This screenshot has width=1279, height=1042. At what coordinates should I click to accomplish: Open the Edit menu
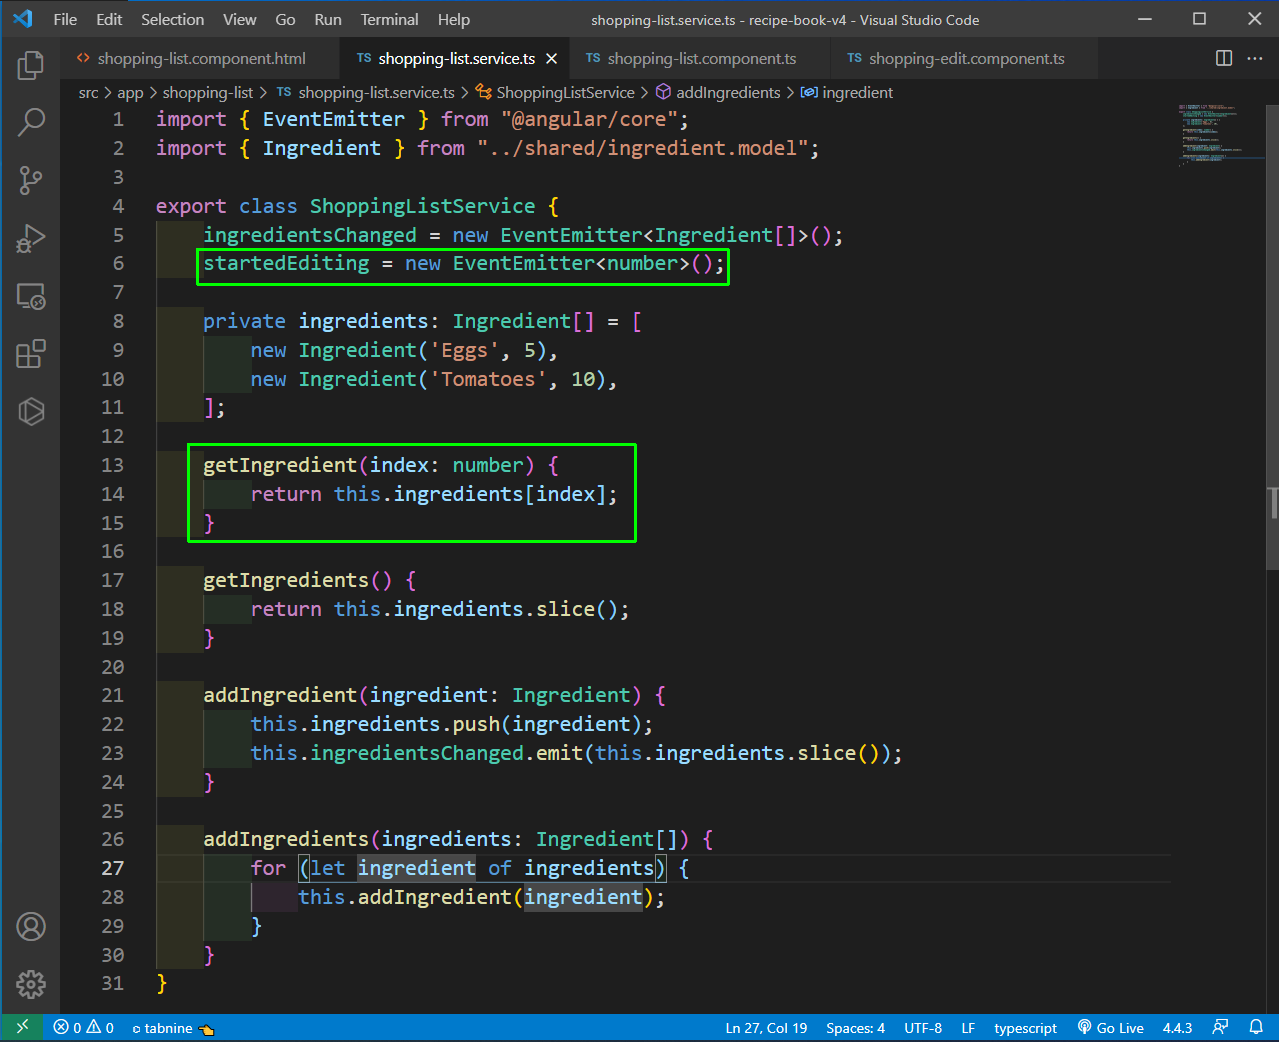(109, 19)
